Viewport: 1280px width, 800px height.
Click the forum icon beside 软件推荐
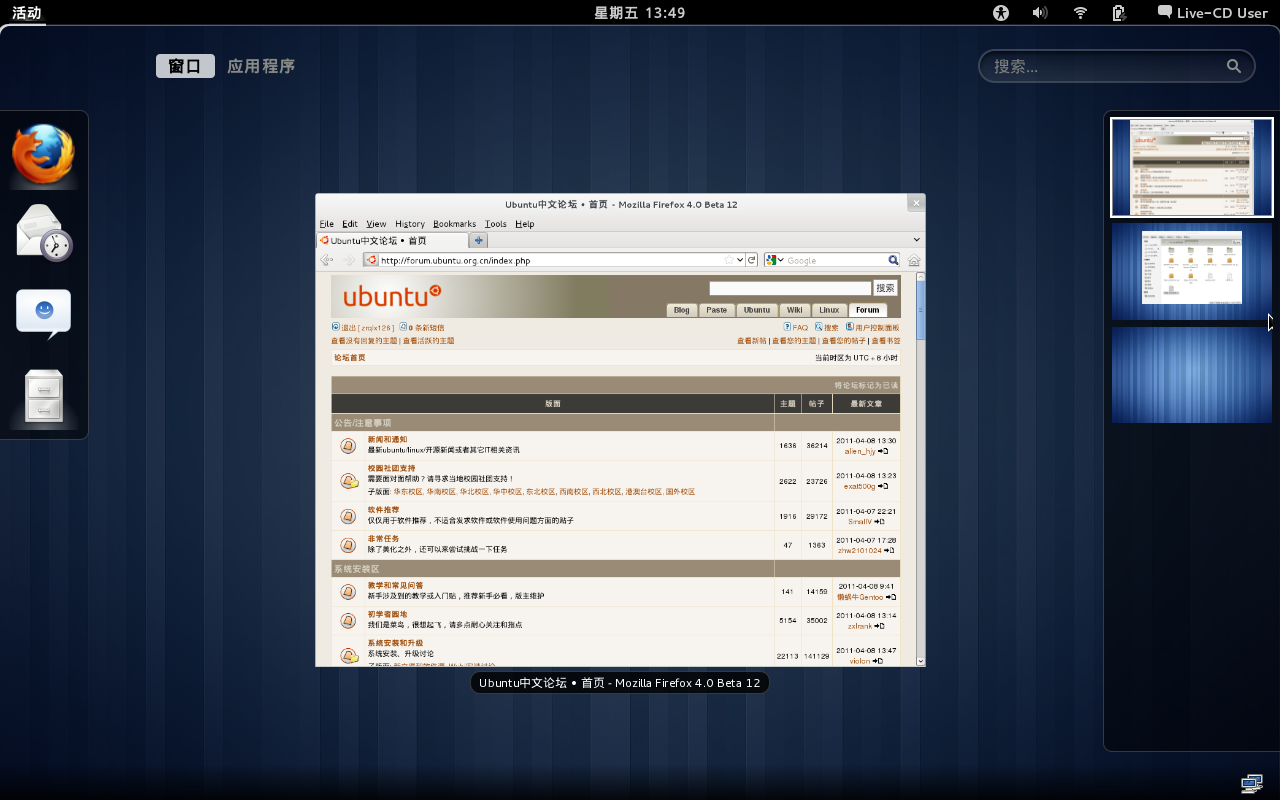(348, 516)
